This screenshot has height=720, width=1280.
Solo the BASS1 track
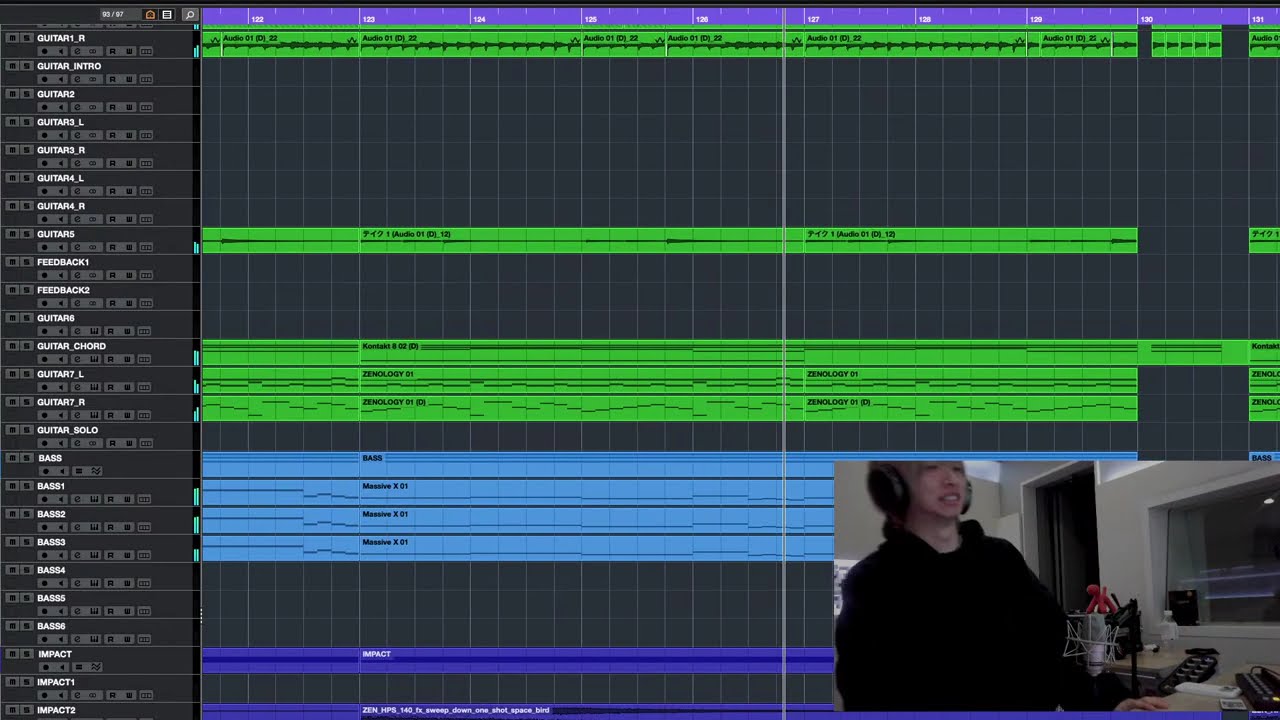pyautogui.click(x=27, y=486)
